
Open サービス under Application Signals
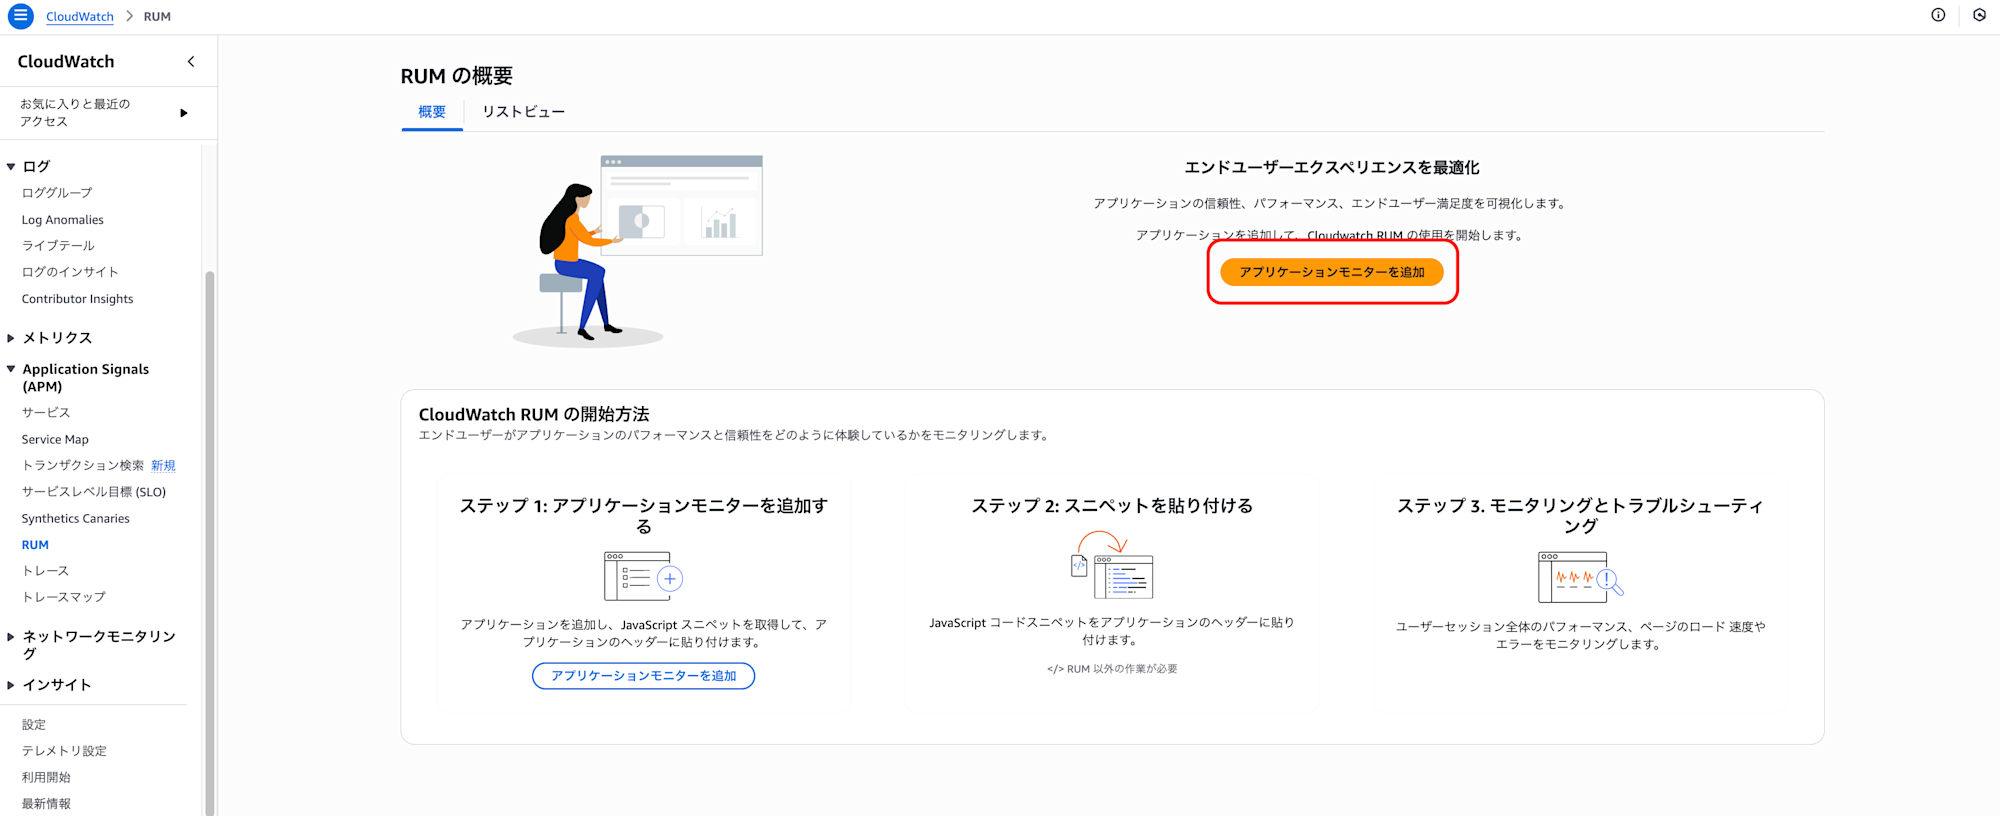pyautogui.click(x=46, y=412)
